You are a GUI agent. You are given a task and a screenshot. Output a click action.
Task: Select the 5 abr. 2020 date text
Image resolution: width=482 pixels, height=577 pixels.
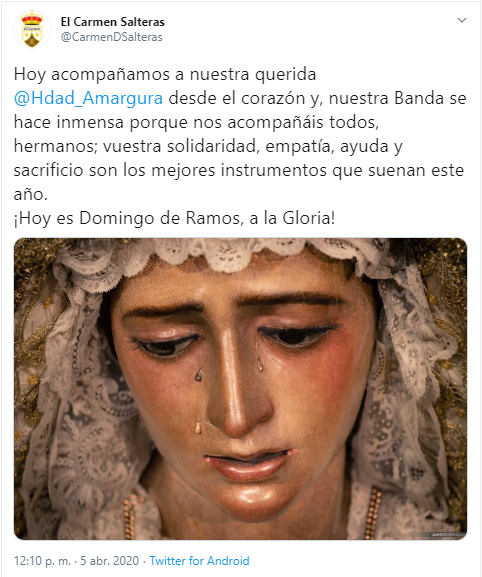[110, 561]
